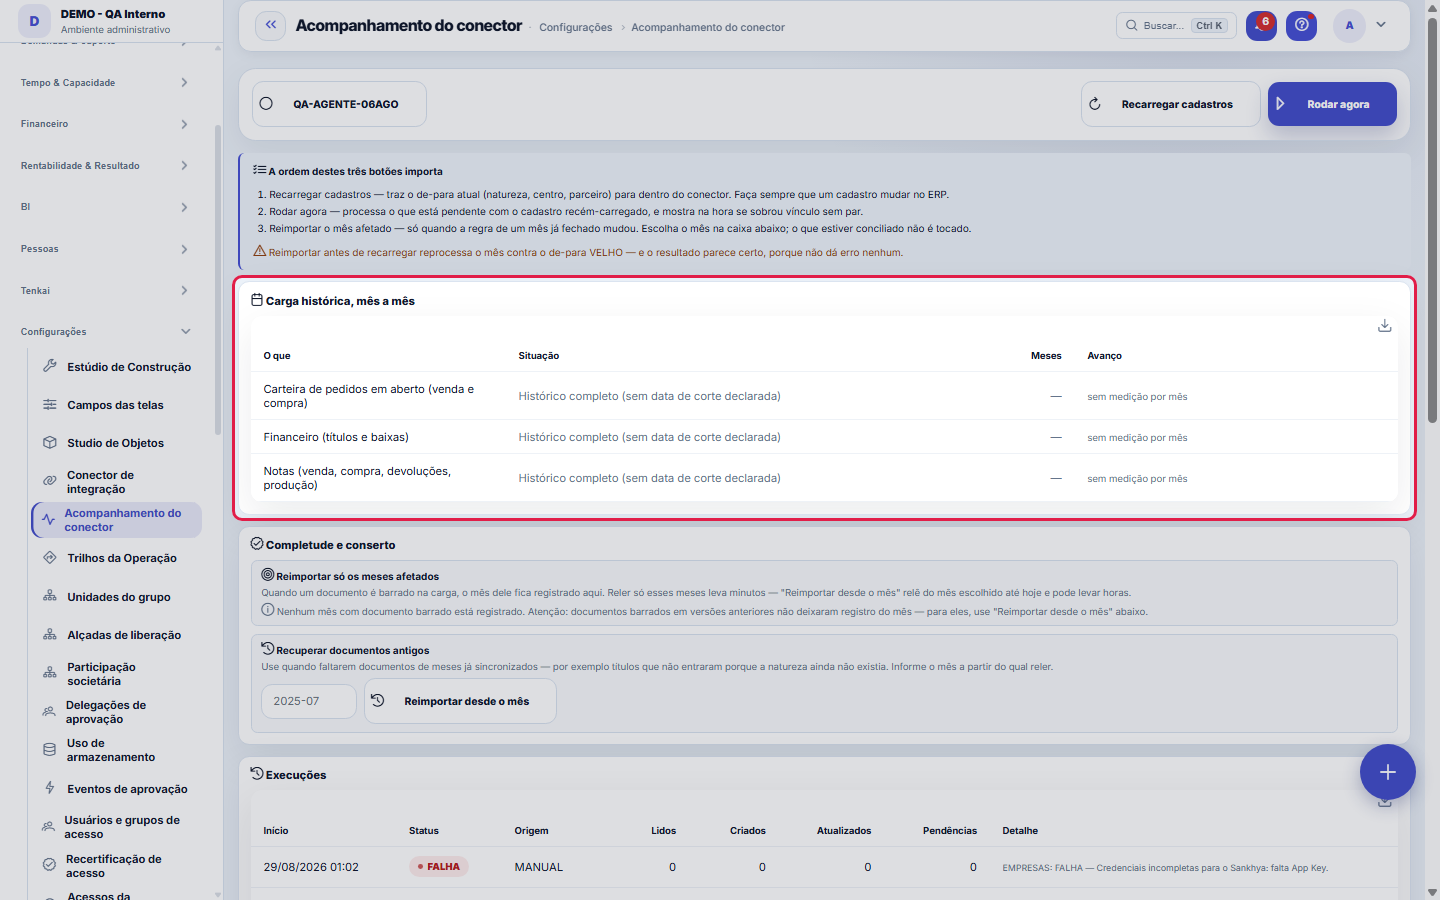This screenshot has height=900, width=1440.
Task: Open Configurações breadcrumb link
Action: tap(576, 27)
